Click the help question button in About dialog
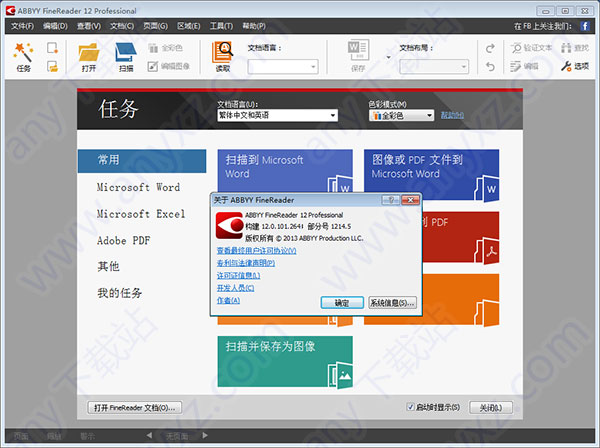Image resolution: width=600 pixels, height=448 pixels. coord(391,200)
